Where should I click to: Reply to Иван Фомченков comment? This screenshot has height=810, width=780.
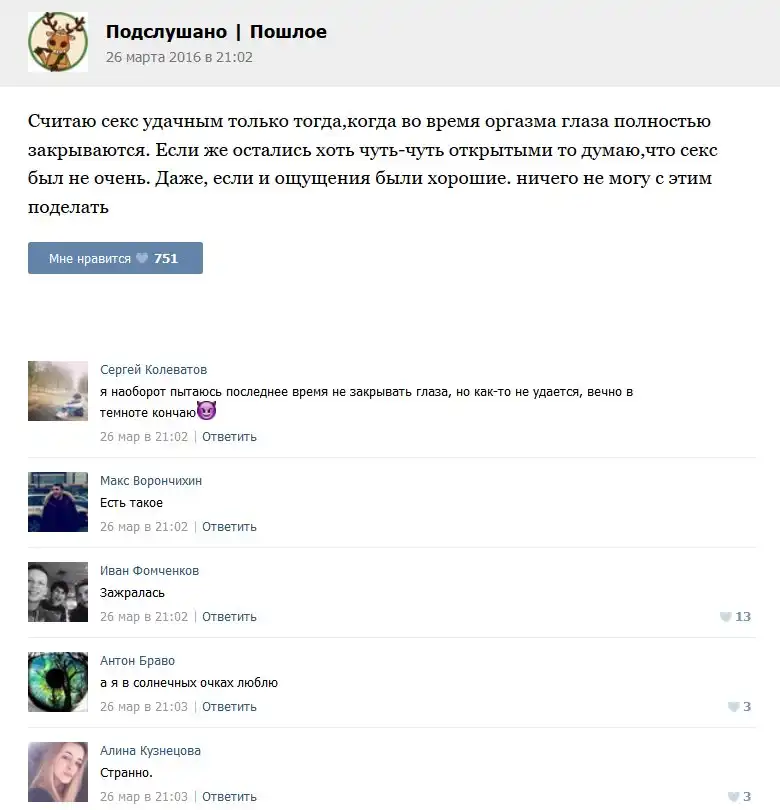(x=229, y=616)
